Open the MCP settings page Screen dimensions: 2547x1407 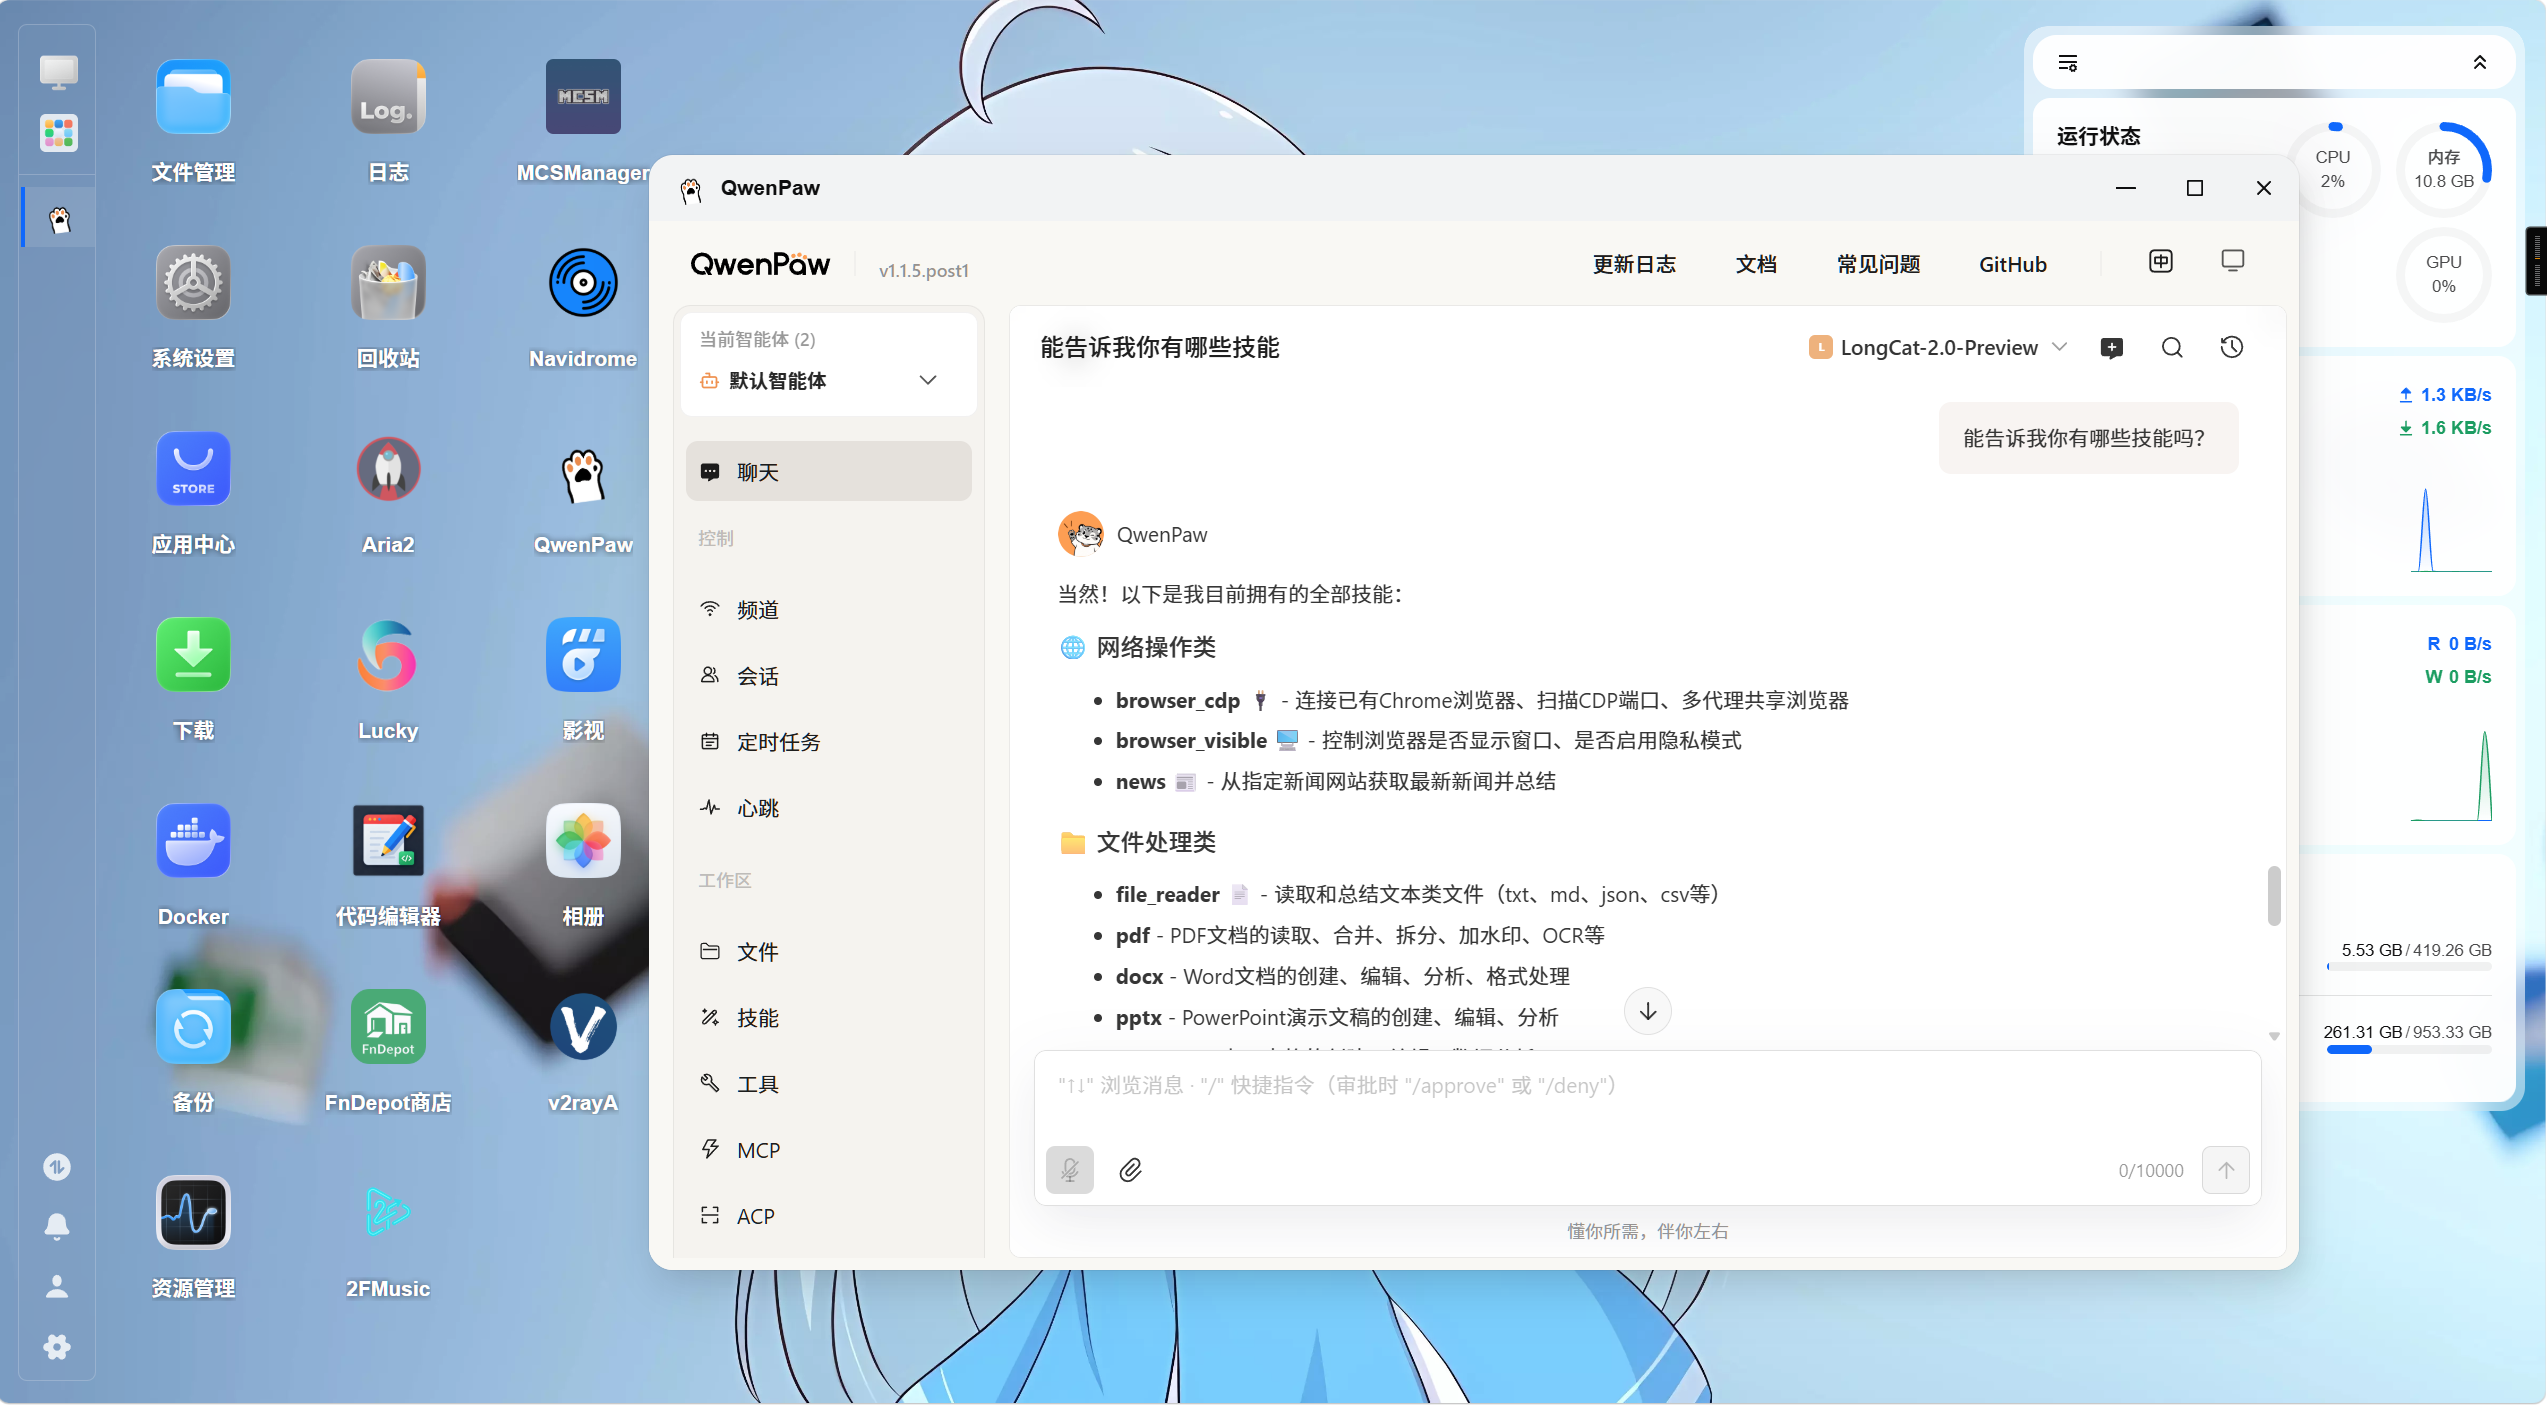pyautogui.click(x=829, y=1150)
